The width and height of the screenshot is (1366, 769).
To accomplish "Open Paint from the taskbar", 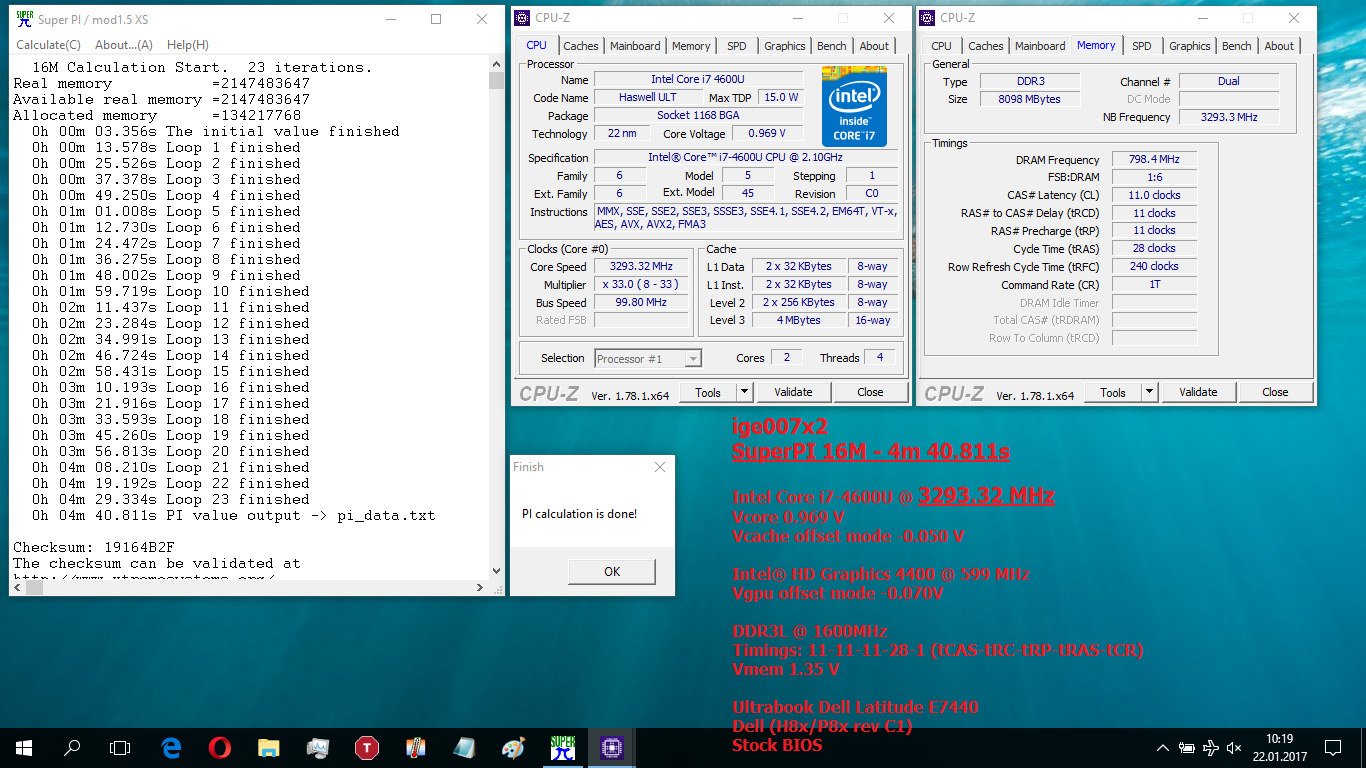I will click(513, 747).
